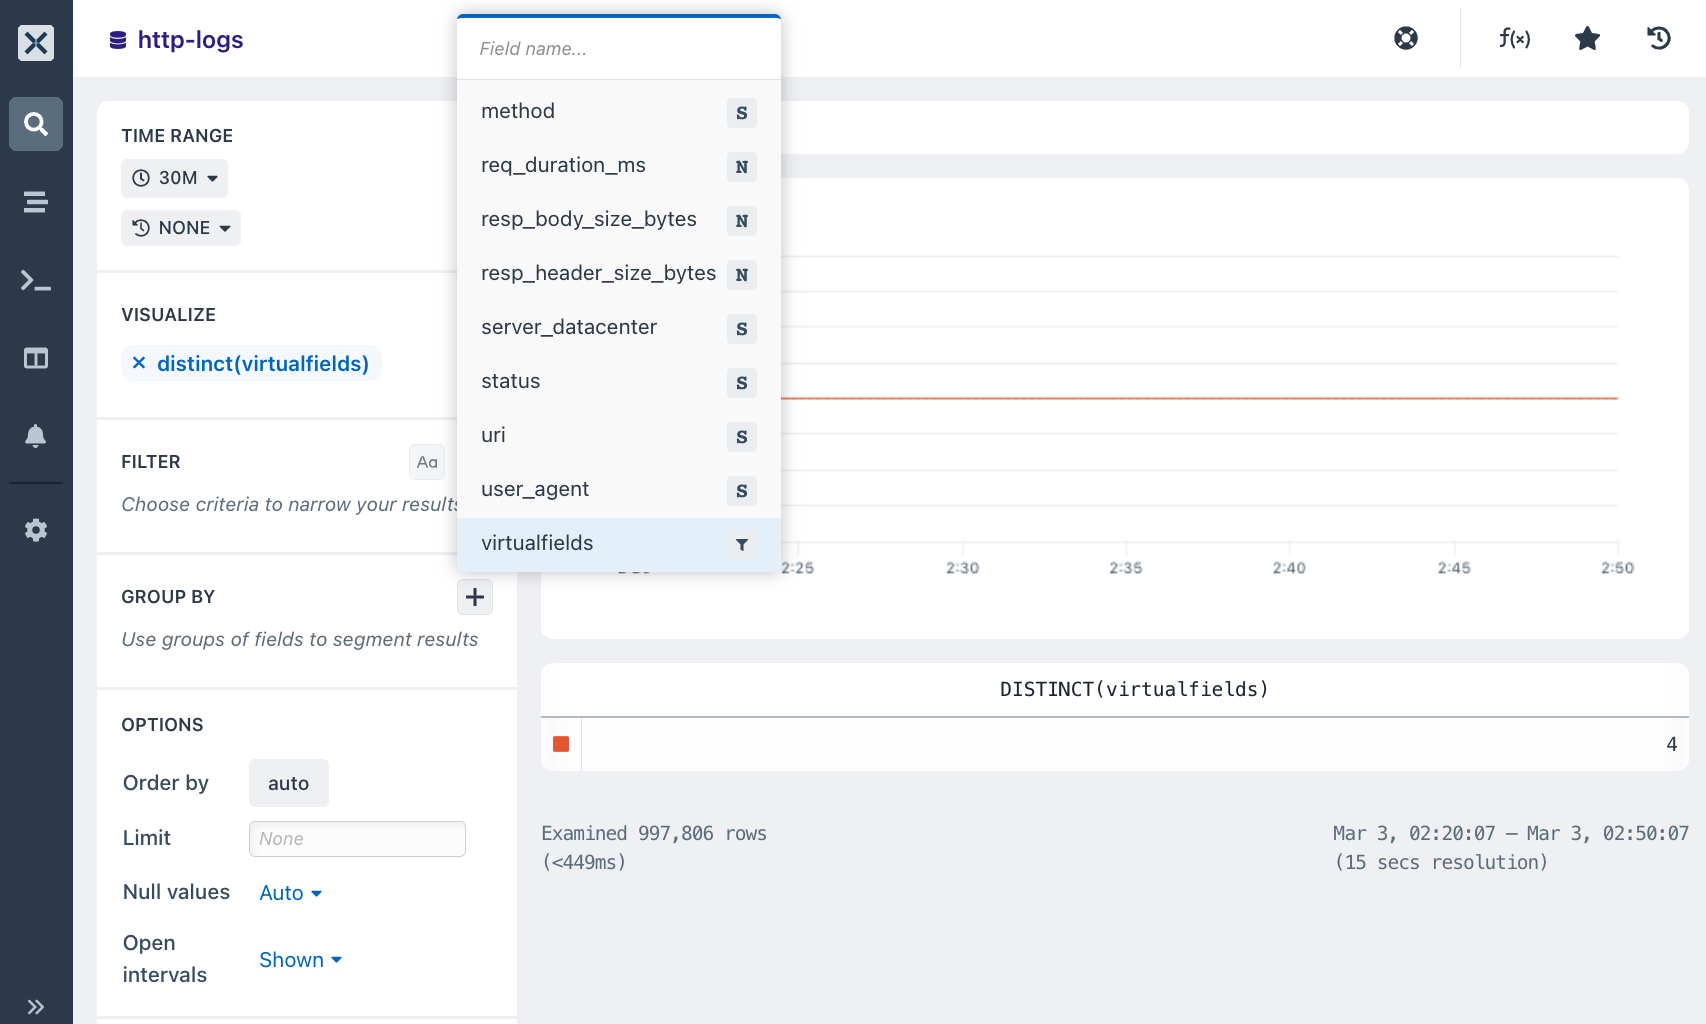Open the help lifebuoy icon

click(1406, 38)
